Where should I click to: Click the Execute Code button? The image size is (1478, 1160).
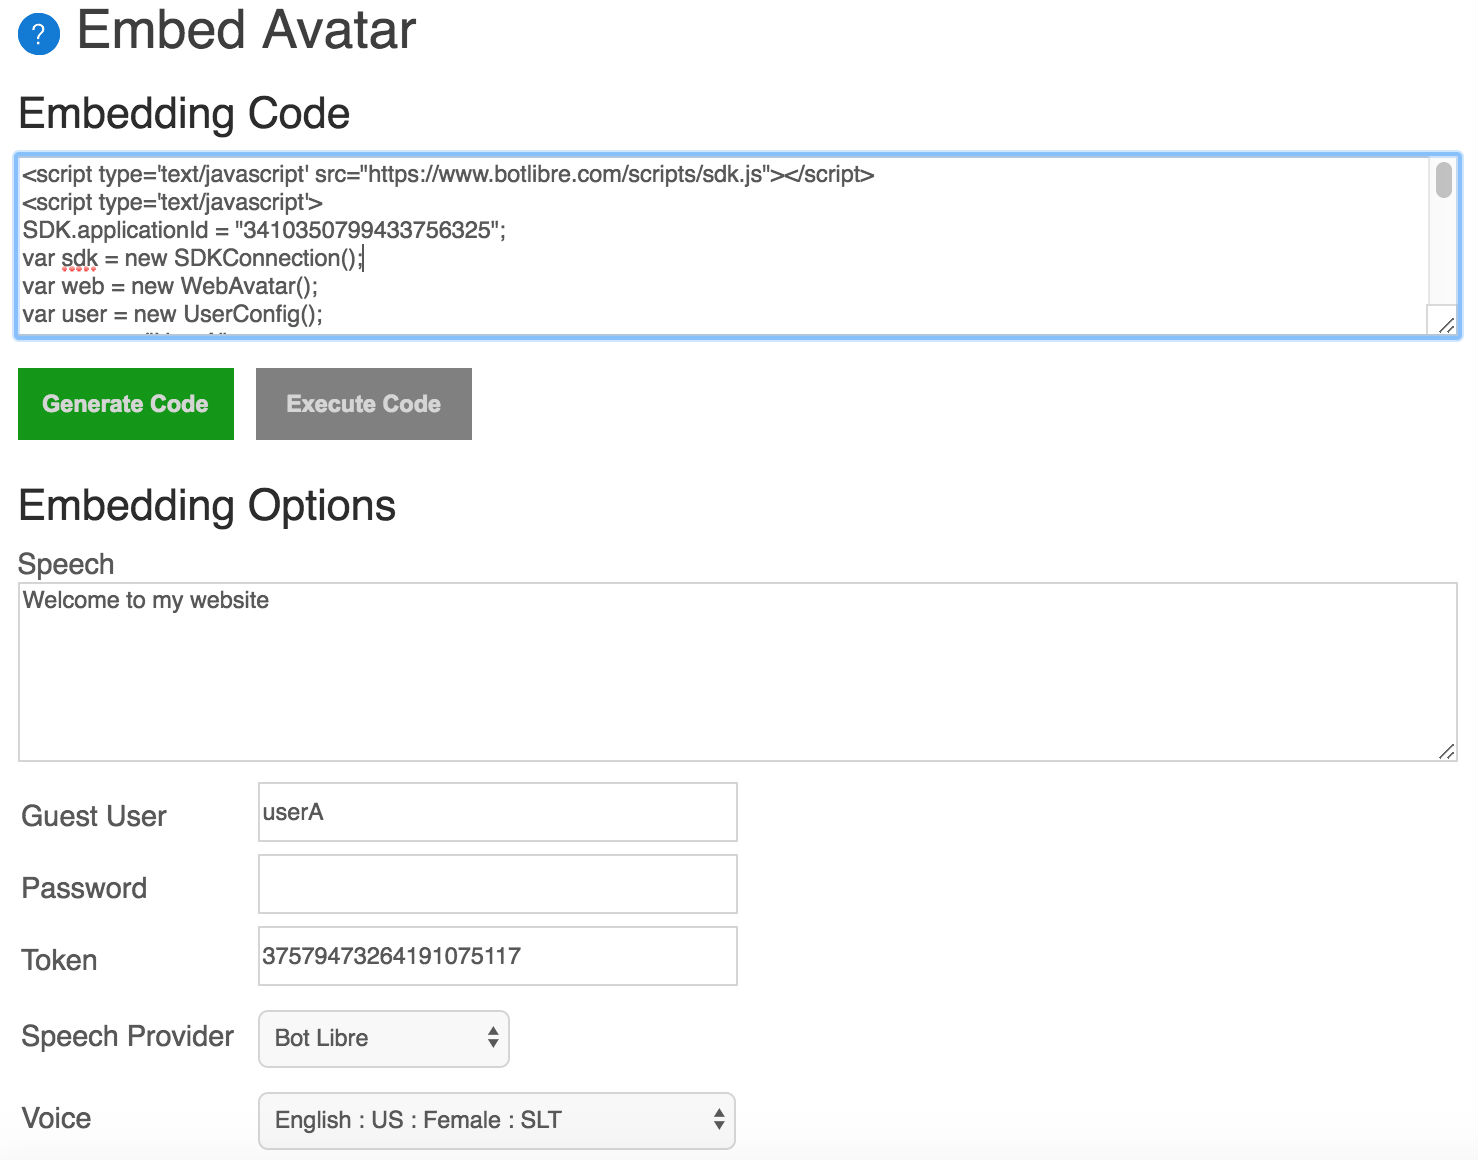pyautogui.click(x=364, y=404)
